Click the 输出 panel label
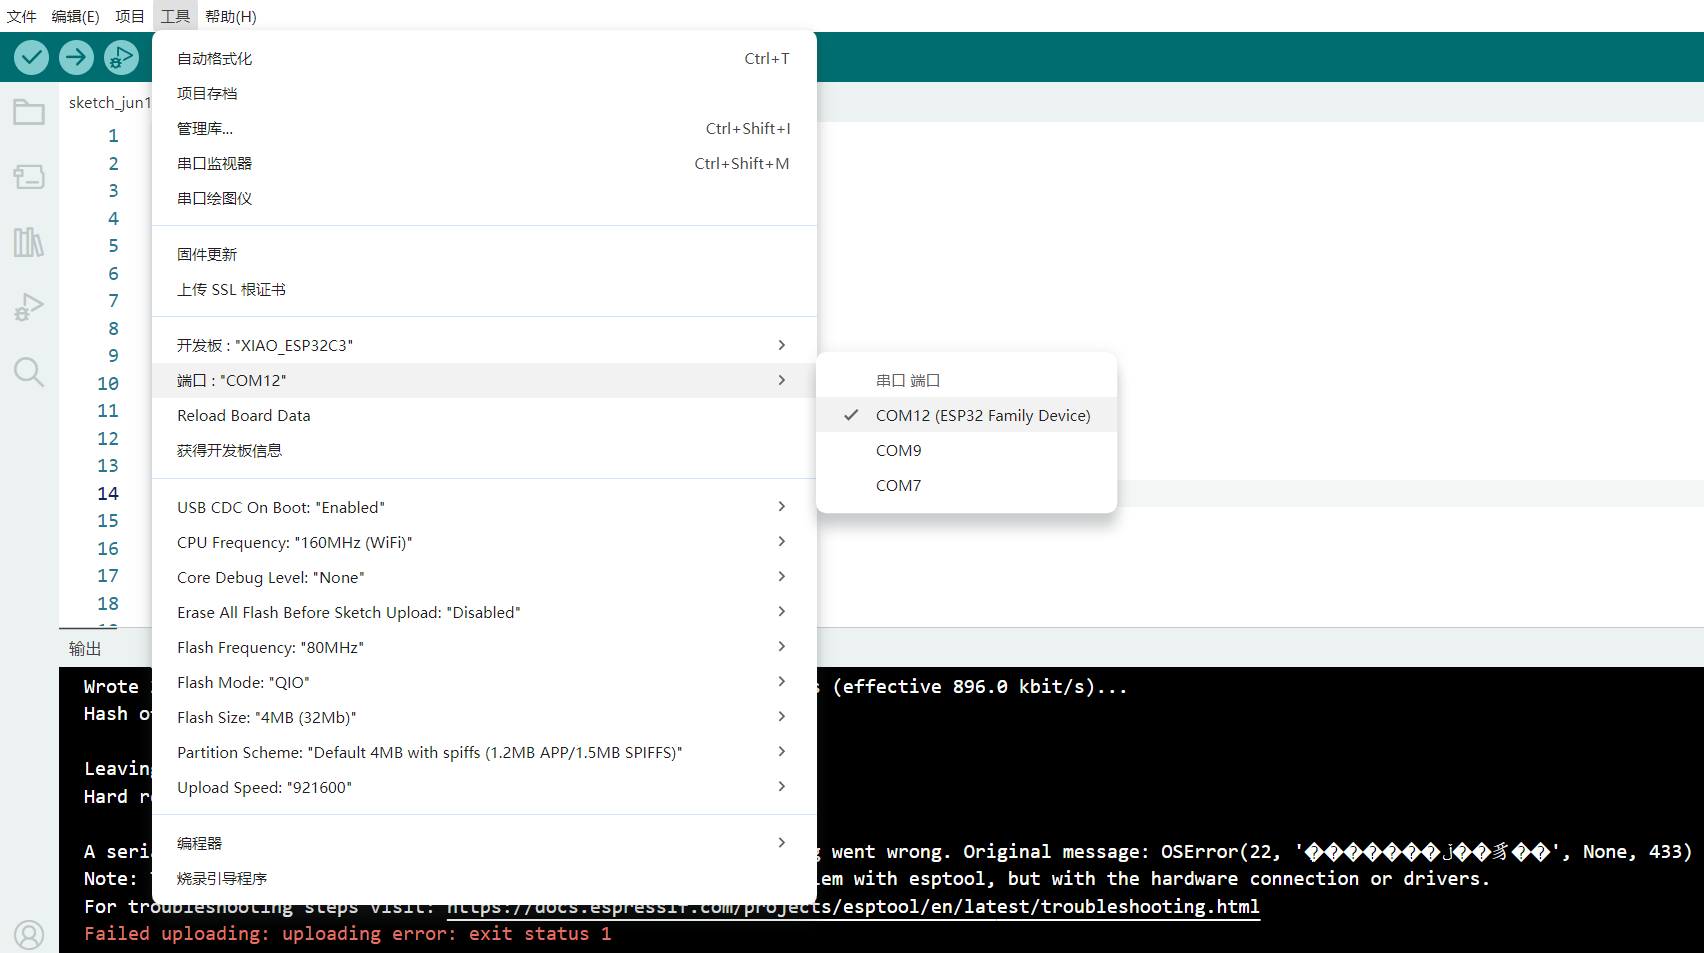This screenshot has height=953, width=1704. point(85,648)
